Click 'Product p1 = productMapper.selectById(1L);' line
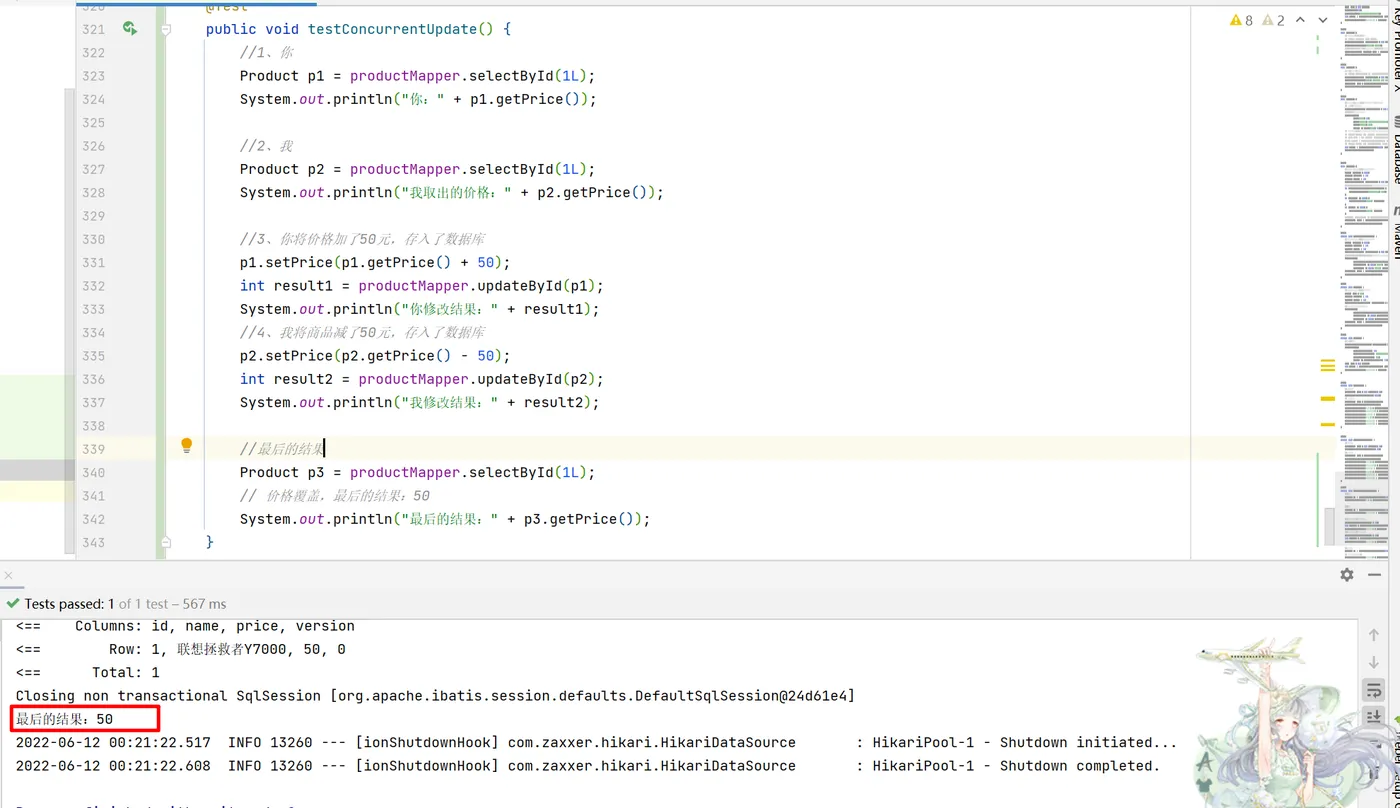Screen dimensions: 1400x808 [x=418, y=76]
